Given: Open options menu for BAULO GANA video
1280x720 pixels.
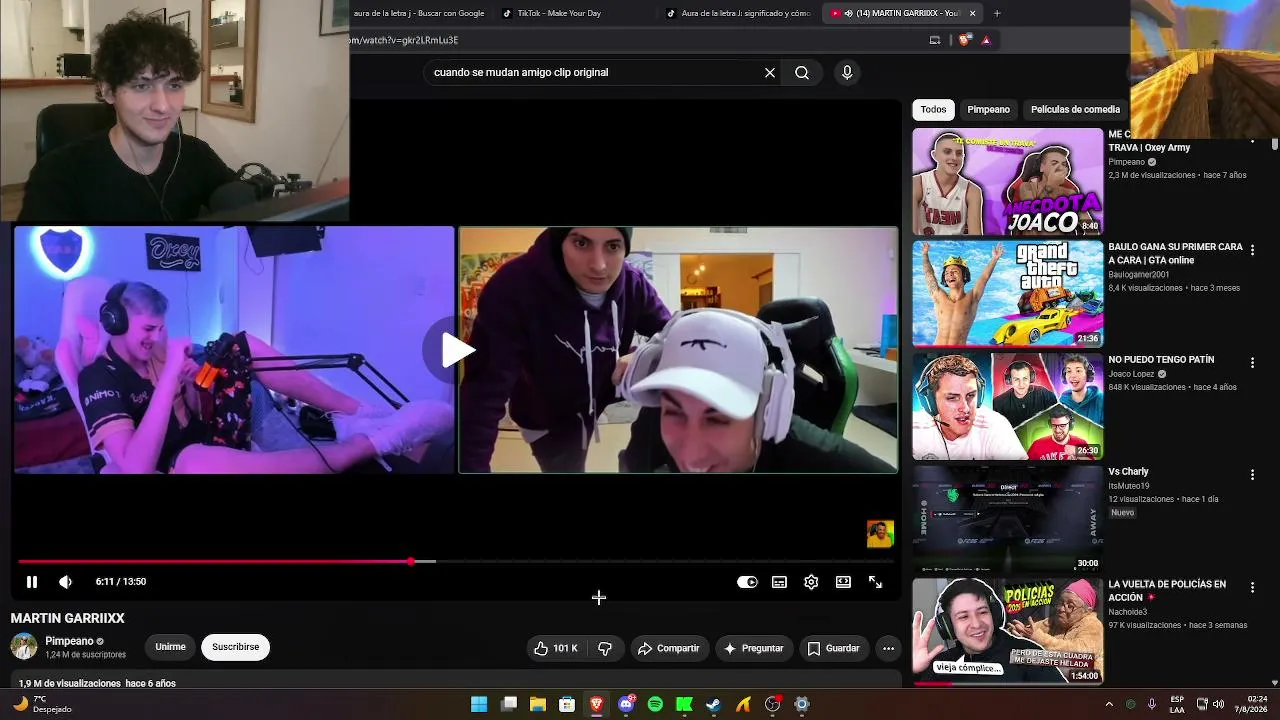Looking at the screenshot, I should pos(1252,250).
